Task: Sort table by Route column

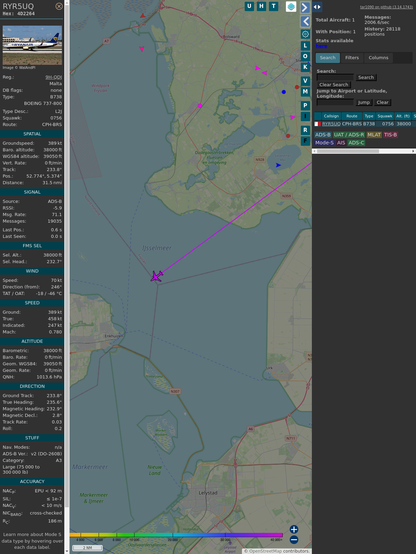Action: 352,116
